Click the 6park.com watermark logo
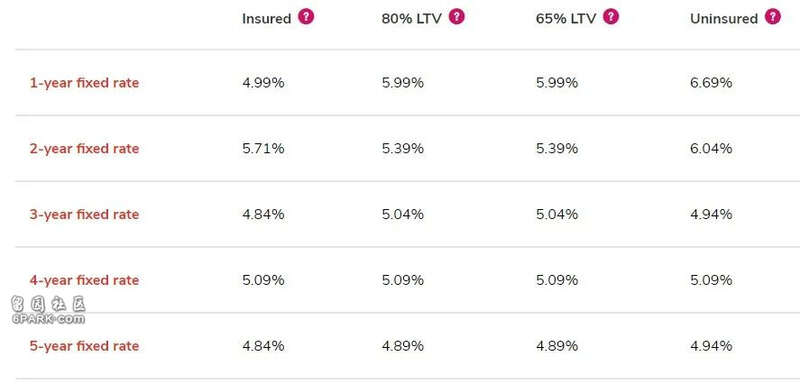Screen dimensions: 800x384 coord(48,311)
